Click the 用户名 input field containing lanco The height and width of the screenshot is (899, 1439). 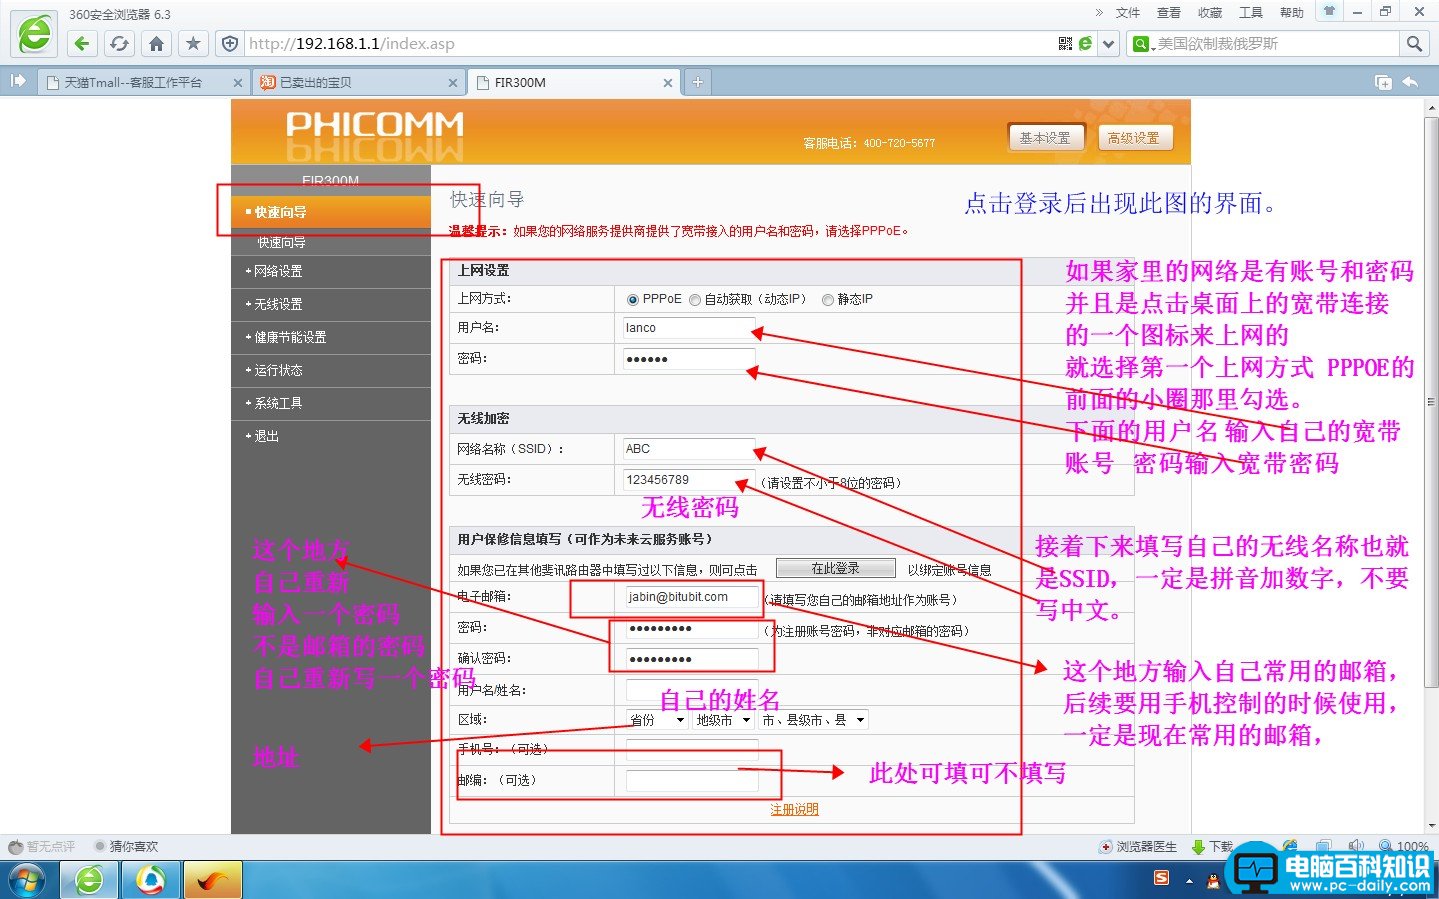click(x=689, y=328)
